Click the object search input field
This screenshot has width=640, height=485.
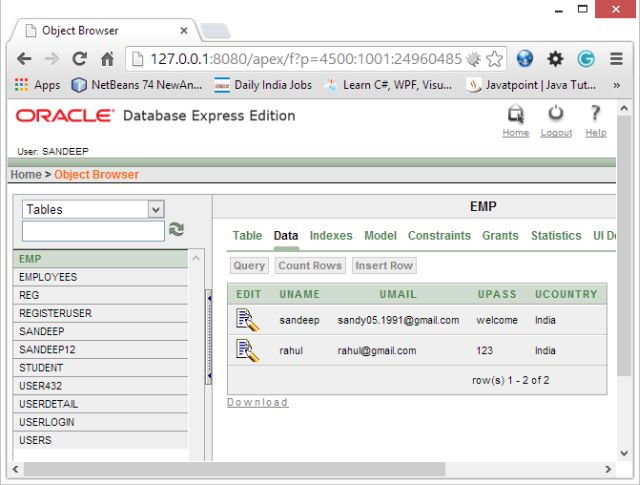93,231
